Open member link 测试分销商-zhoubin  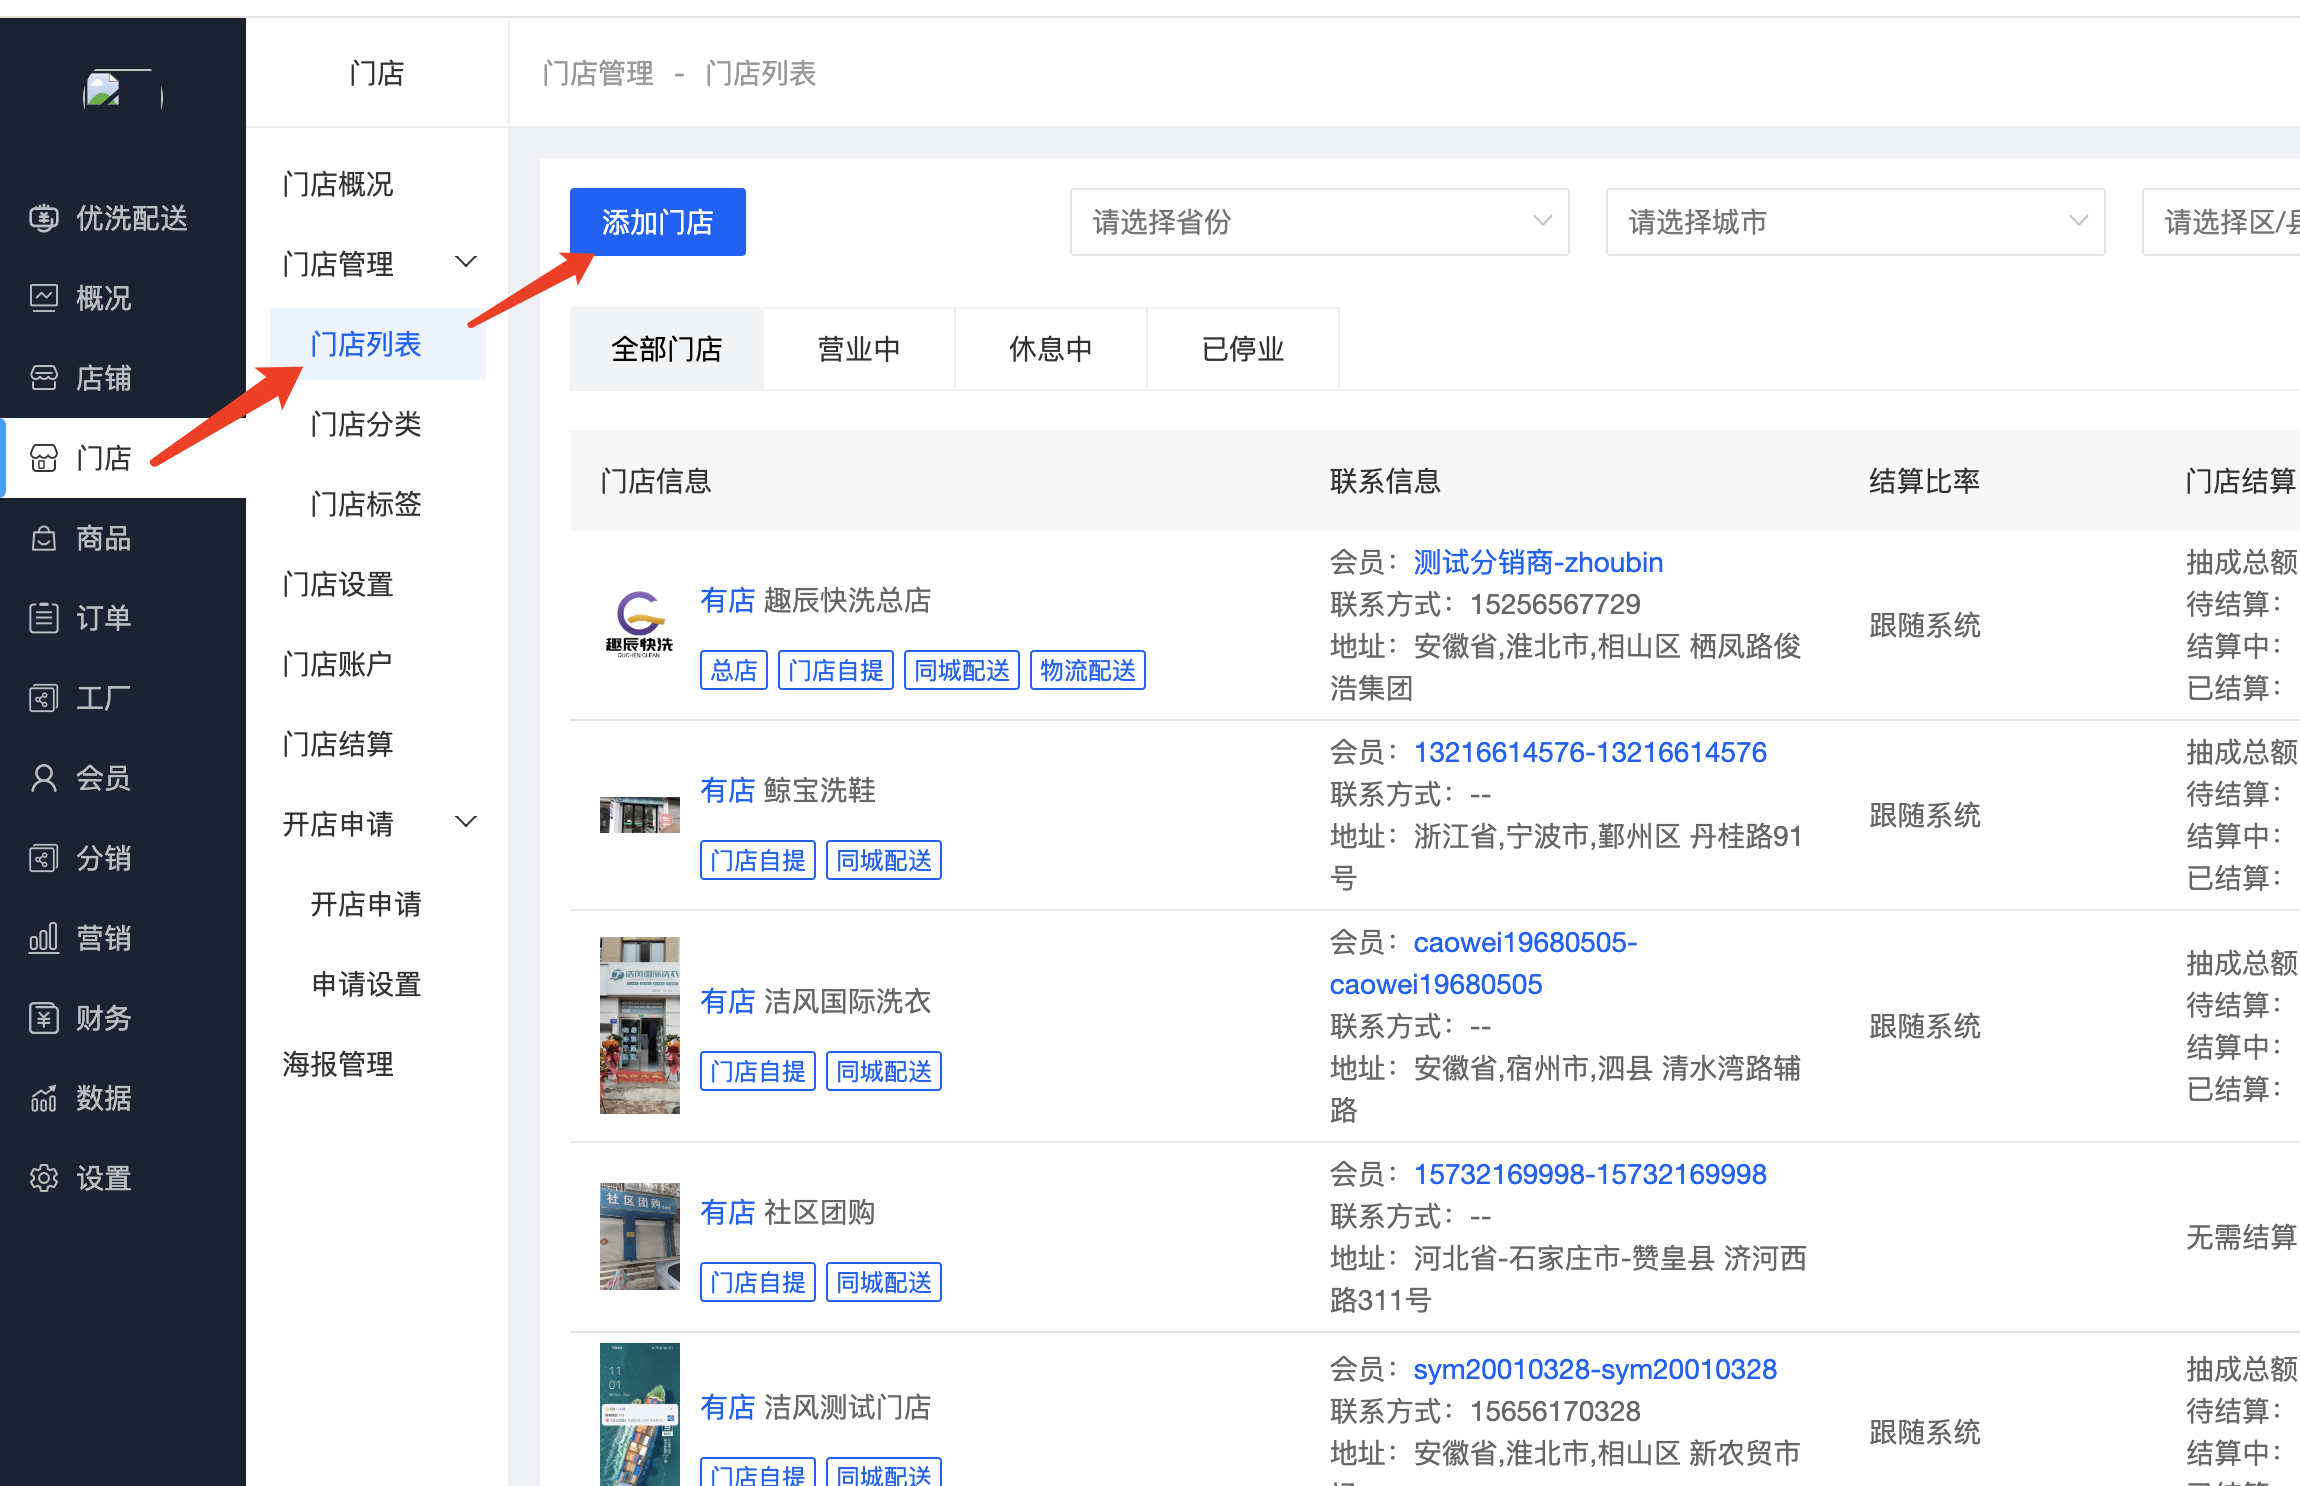[1537, 562]
